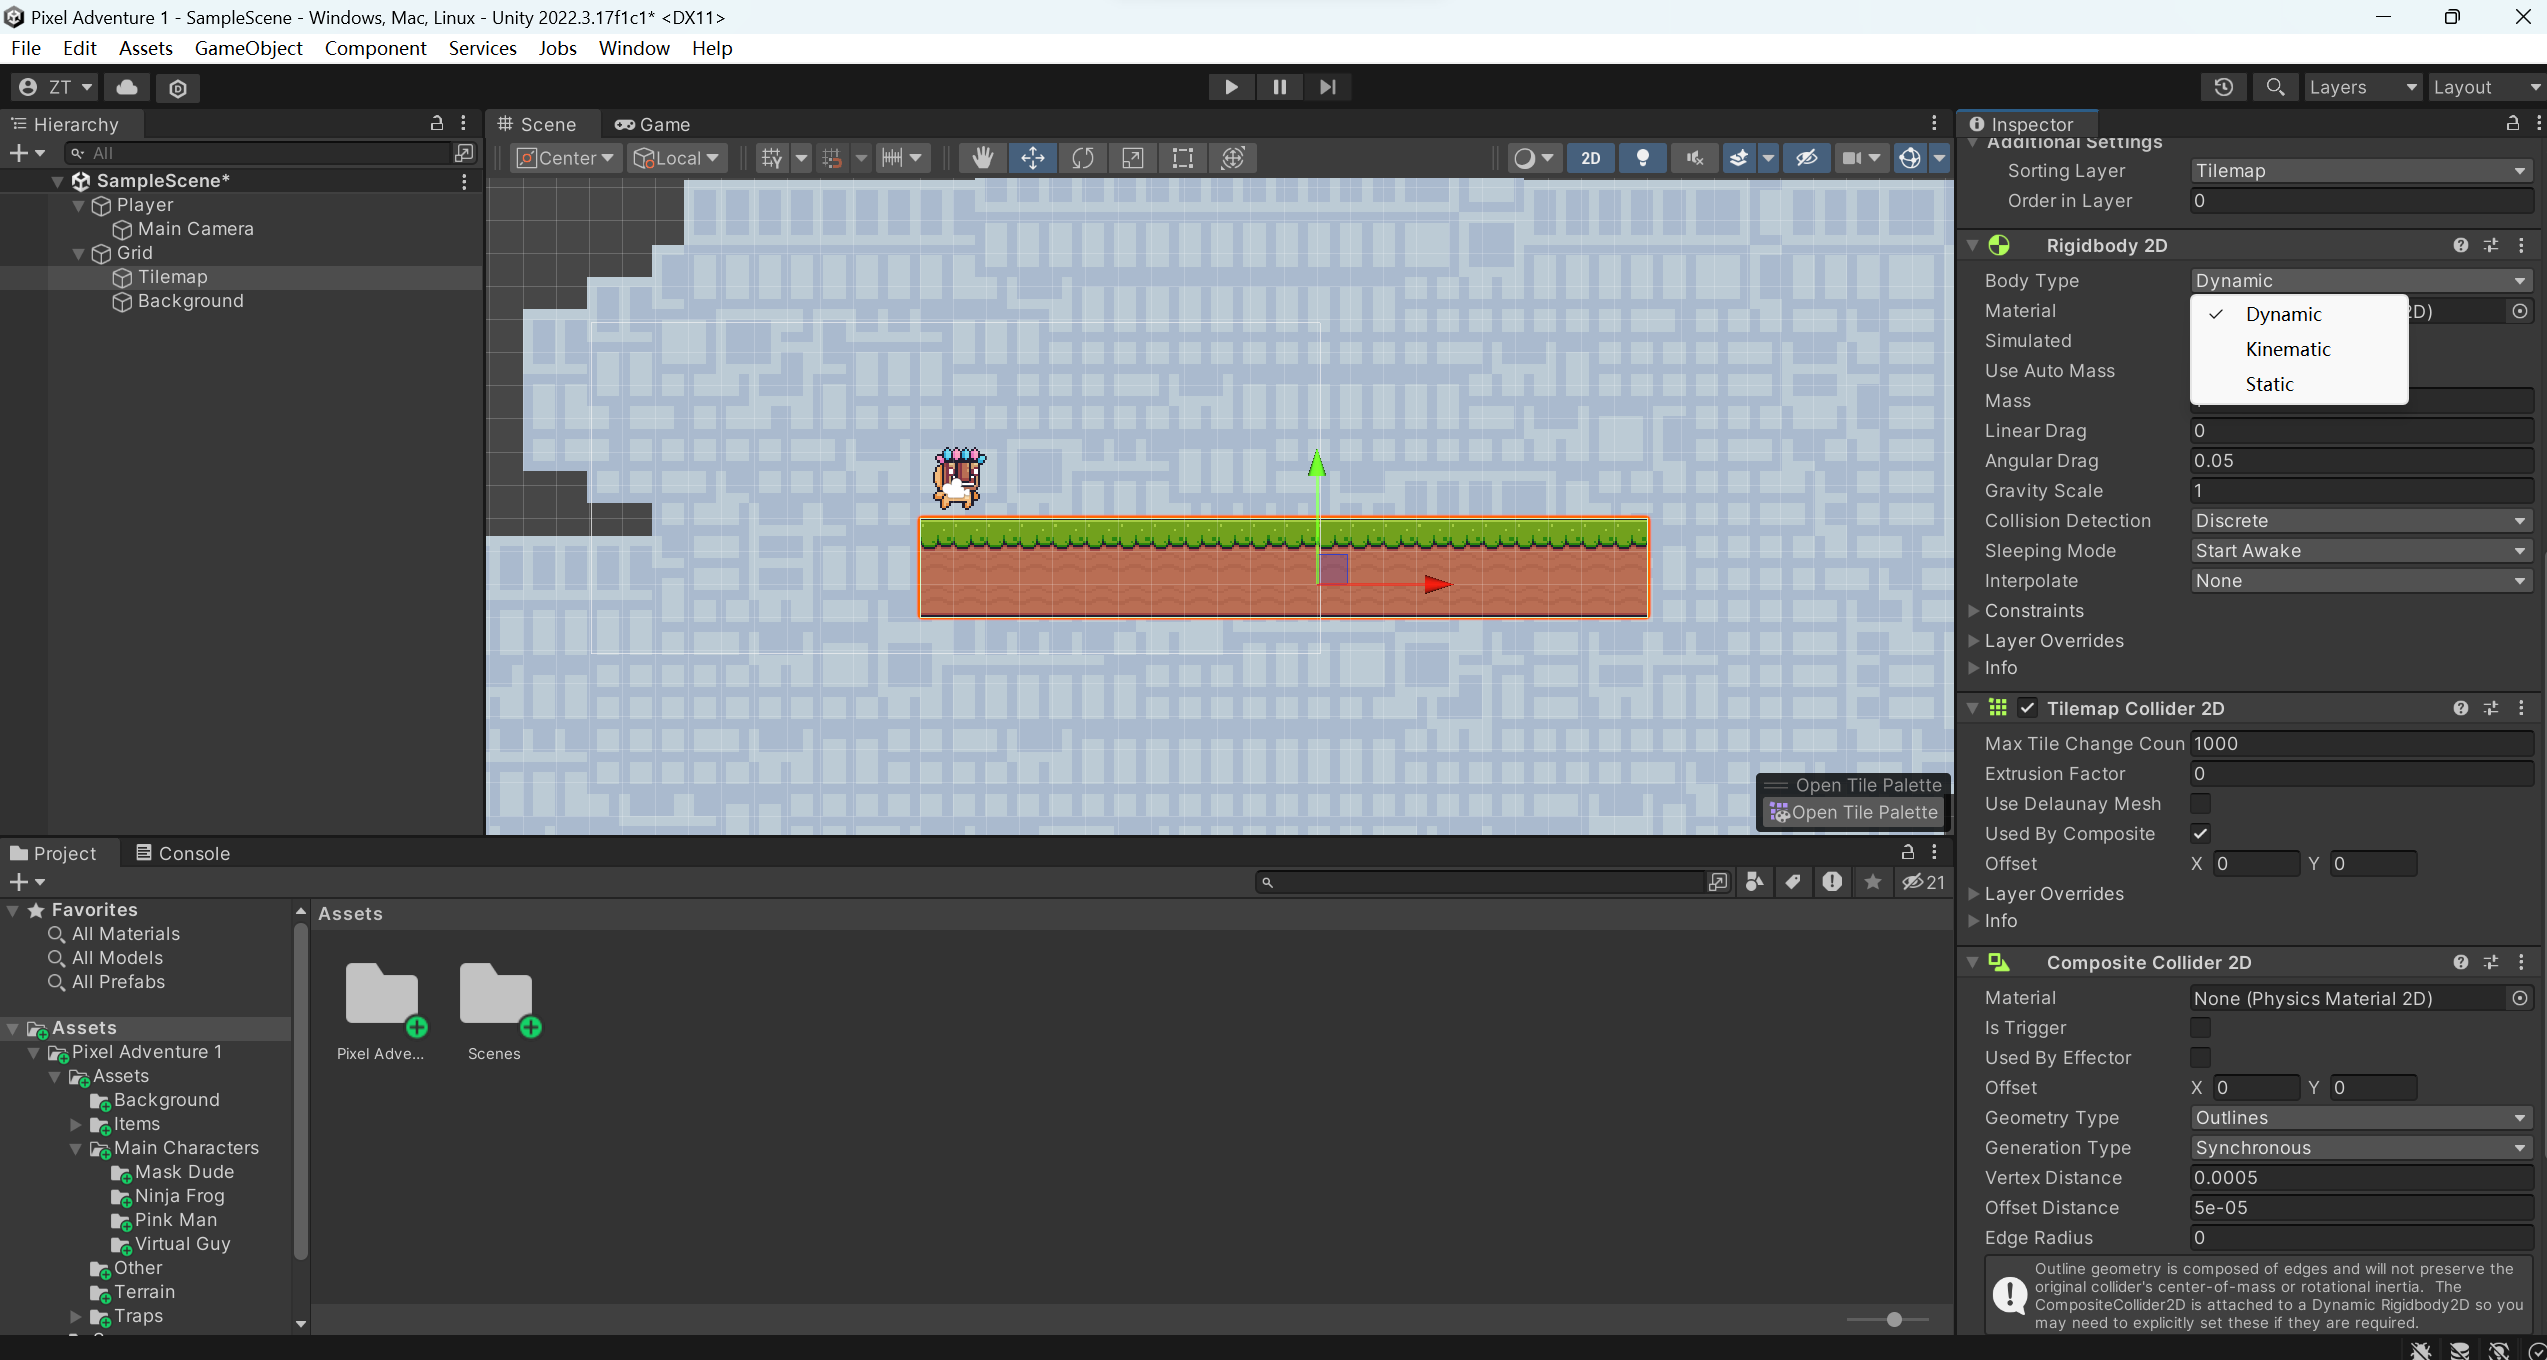Toggle scene lighting bulb icon
Image resolution: width=2547 pixels, height=1360 pixels.
1642,158
